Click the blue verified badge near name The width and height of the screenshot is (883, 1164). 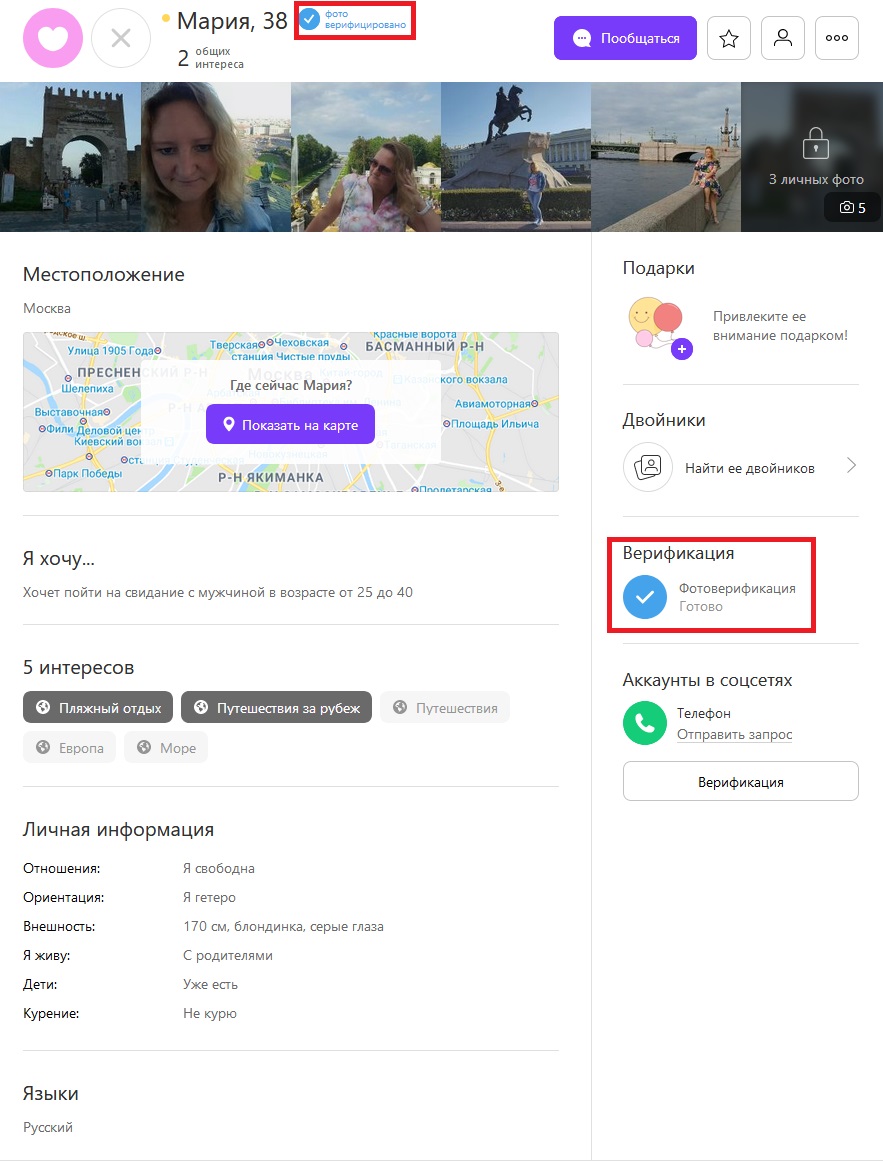[309, 19]
